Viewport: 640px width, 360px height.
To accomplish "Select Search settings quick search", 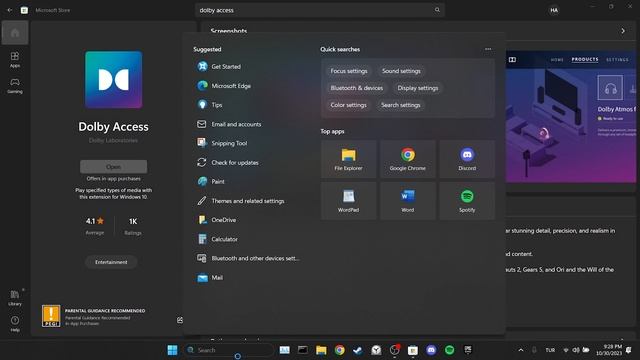I will [x=400, y=105].
